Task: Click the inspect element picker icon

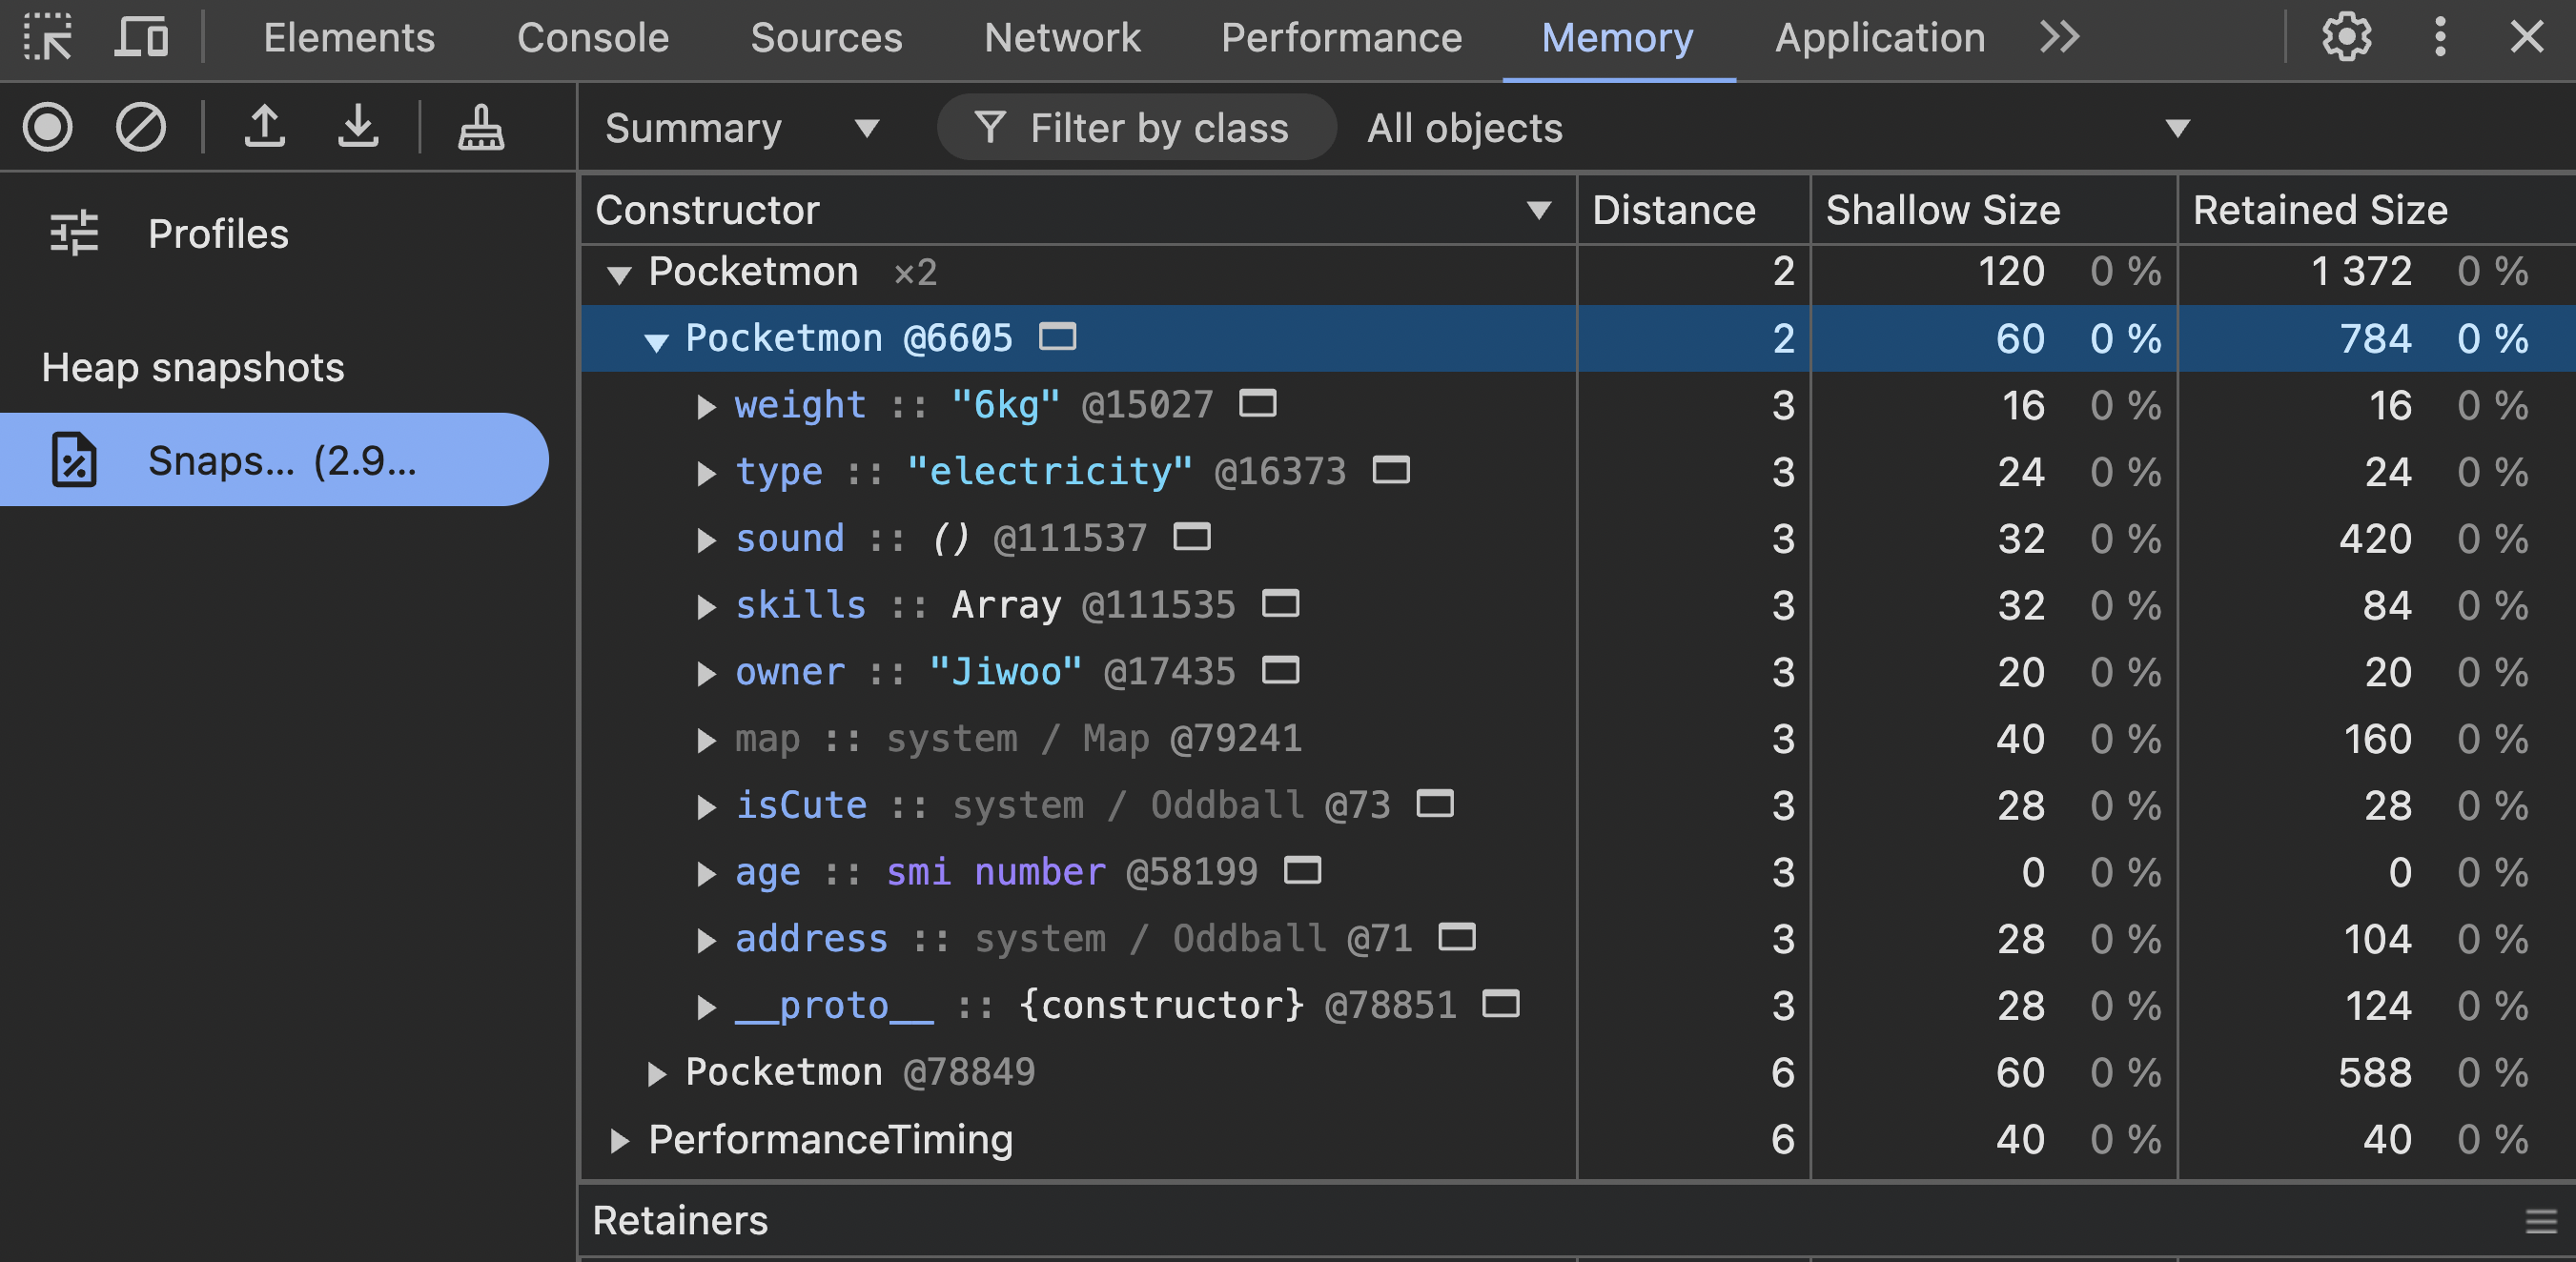Action: point(47,38)
